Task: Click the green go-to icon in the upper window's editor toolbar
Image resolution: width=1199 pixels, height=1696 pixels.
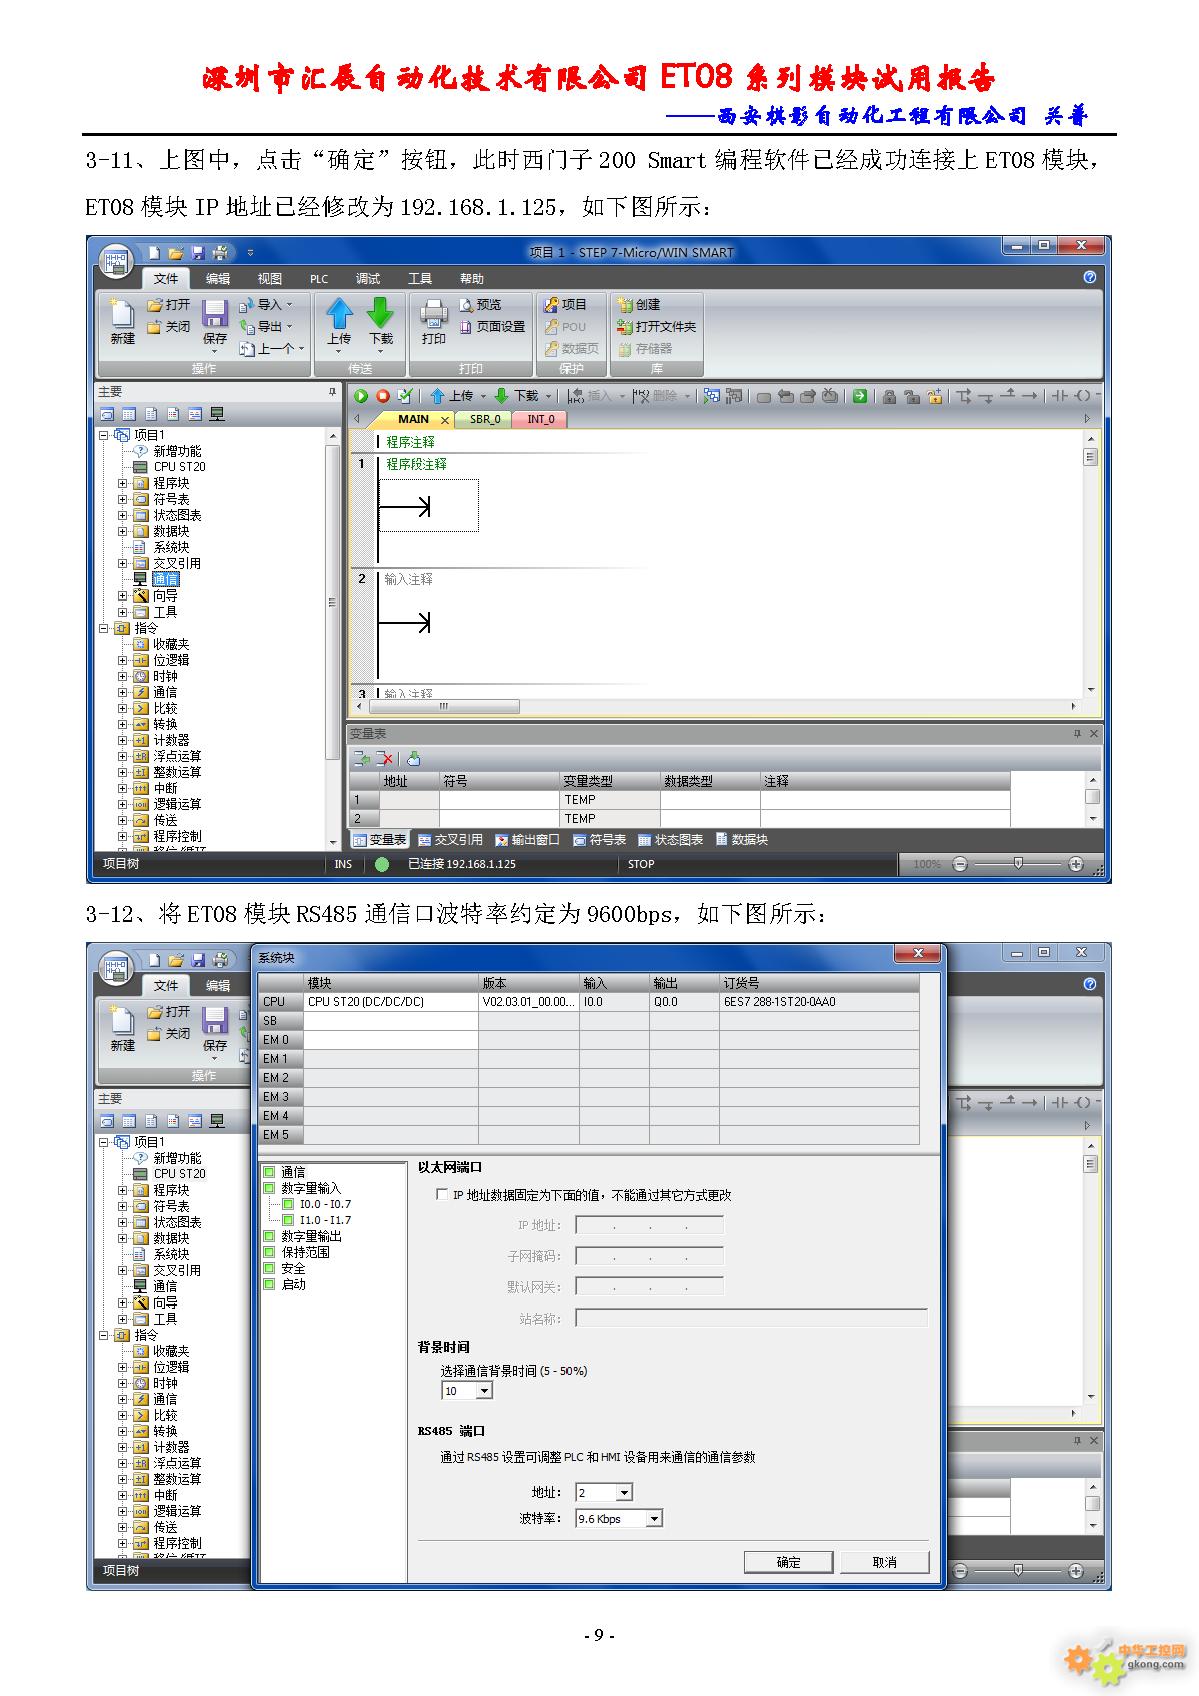Action: pos(859,396)
